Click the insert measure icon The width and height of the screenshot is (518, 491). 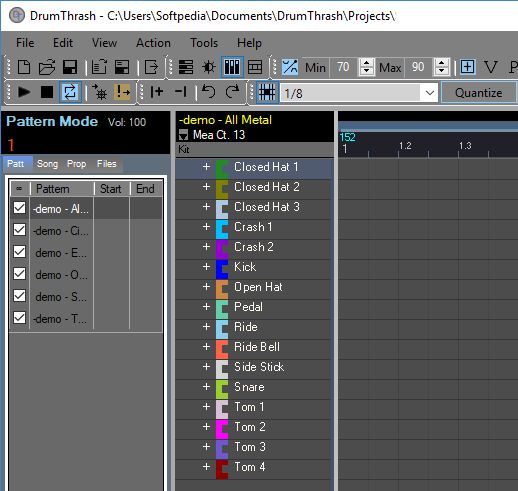click(x=157, y=92)
